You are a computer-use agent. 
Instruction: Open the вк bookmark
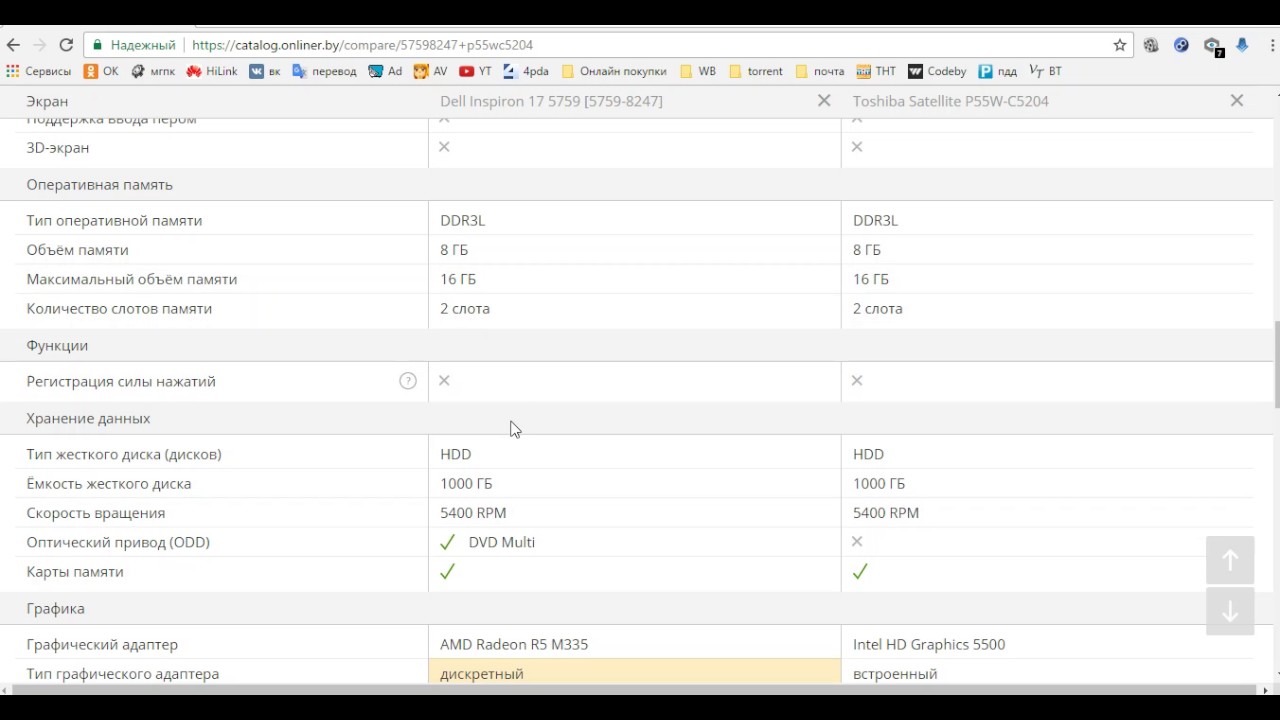click(x=265, y=71)
